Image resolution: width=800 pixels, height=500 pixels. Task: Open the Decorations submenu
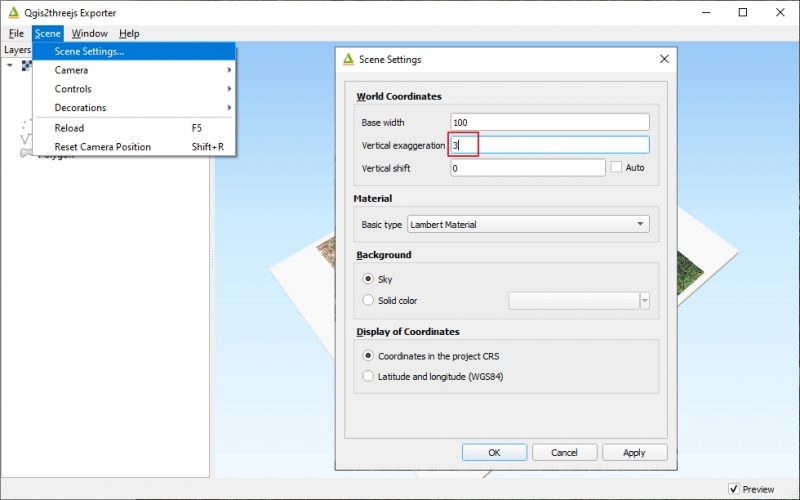click(x=134, y=108)
